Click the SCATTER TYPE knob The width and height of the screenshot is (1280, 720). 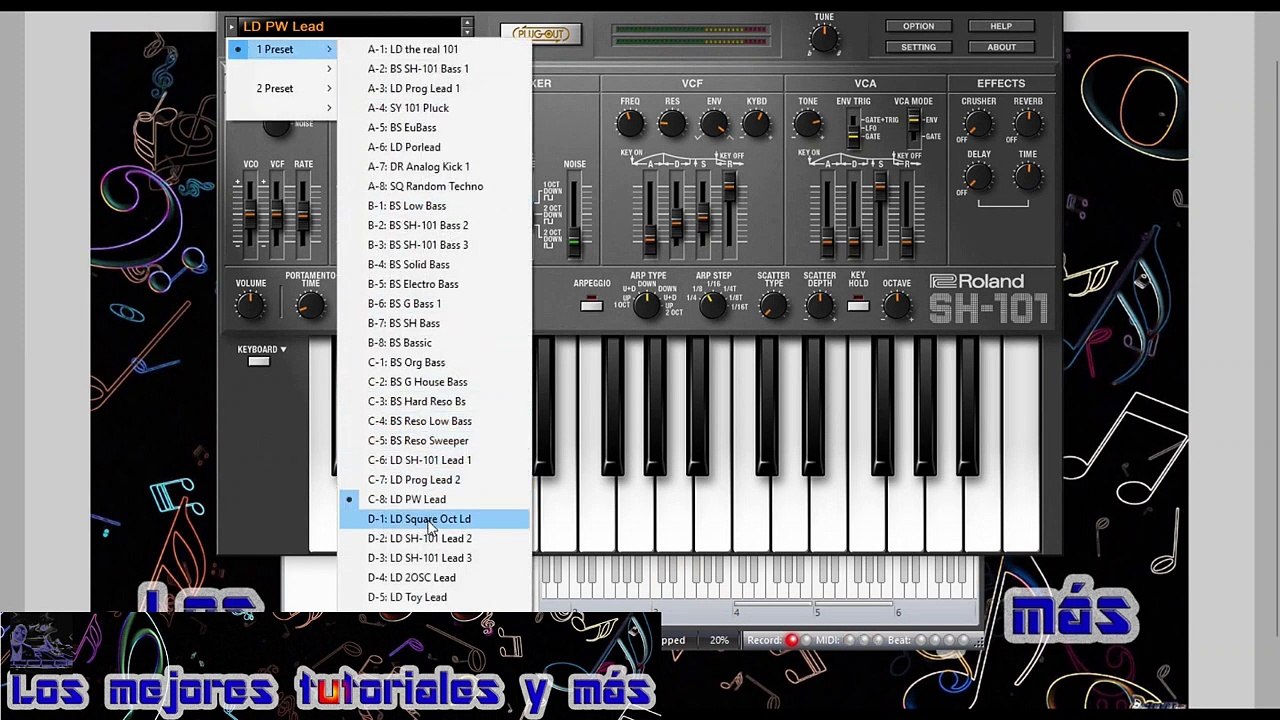tap(773, 306)
